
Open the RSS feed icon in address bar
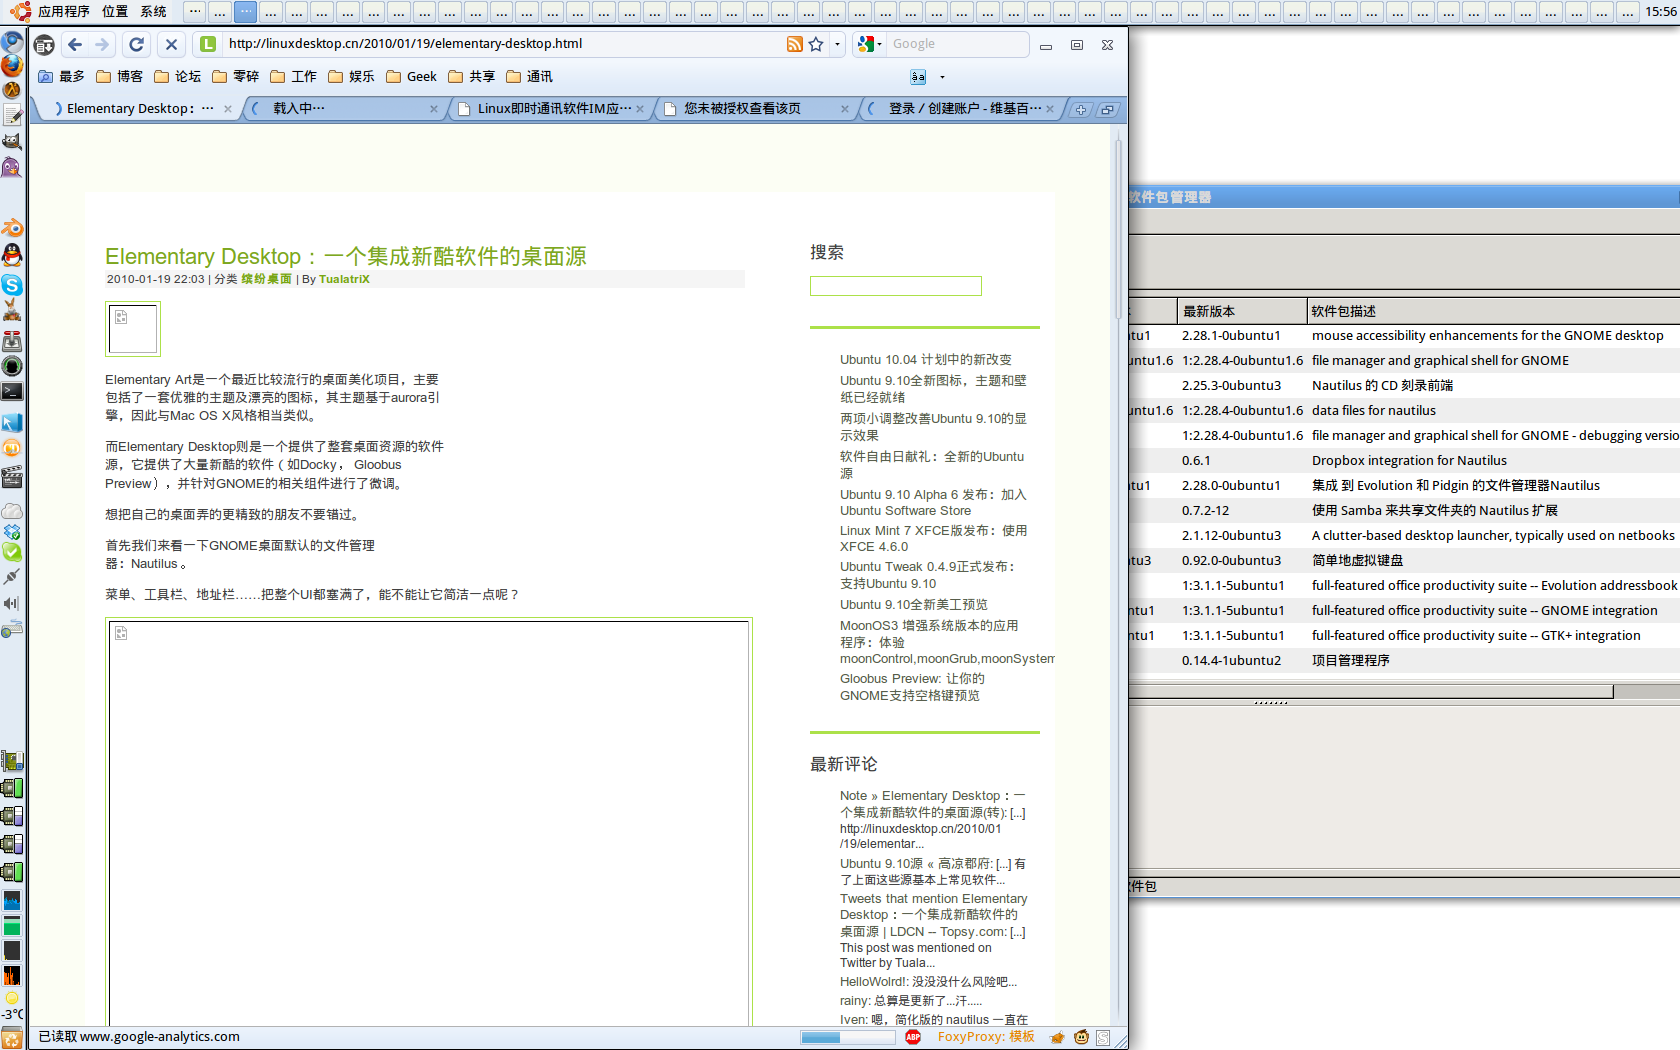795,44
